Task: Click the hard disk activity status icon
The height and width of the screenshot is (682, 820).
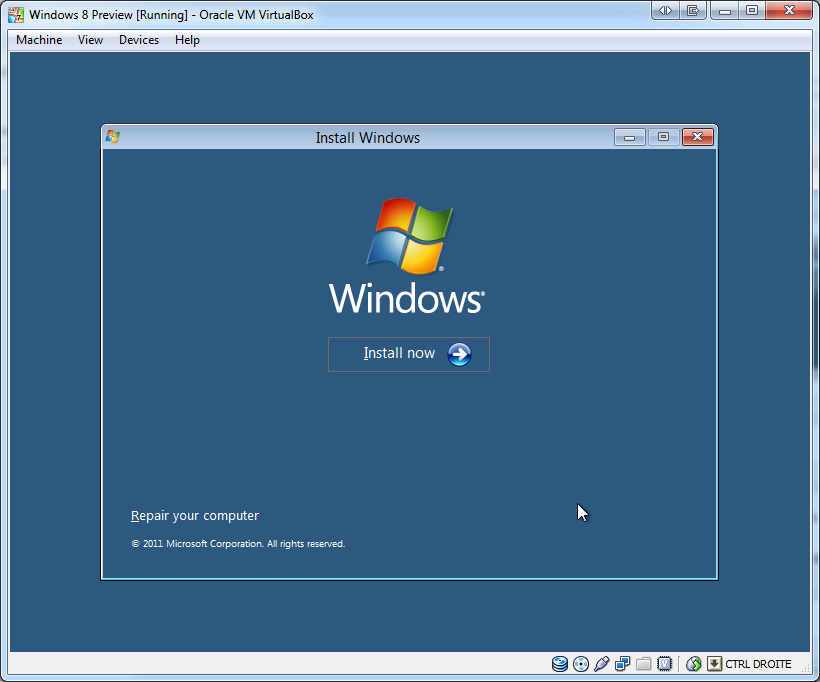Action: (560, 664)
